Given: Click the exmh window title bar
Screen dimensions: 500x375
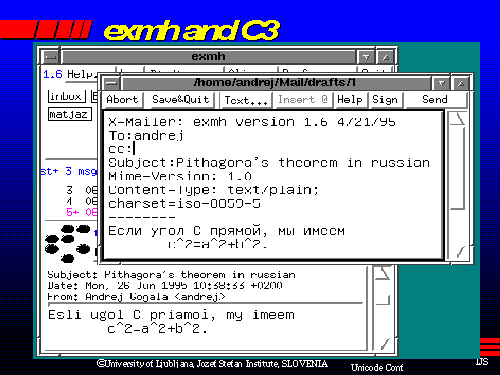Looking at the screenshot, I should [x=209, y=57].
